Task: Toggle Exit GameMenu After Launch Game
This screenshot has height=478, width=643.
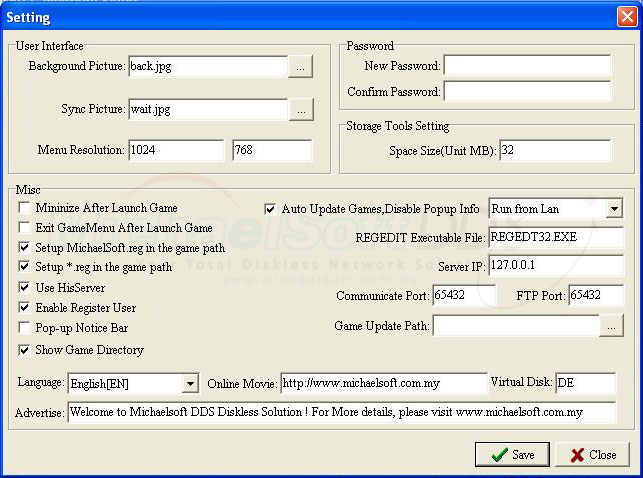Action: point(24,227)
